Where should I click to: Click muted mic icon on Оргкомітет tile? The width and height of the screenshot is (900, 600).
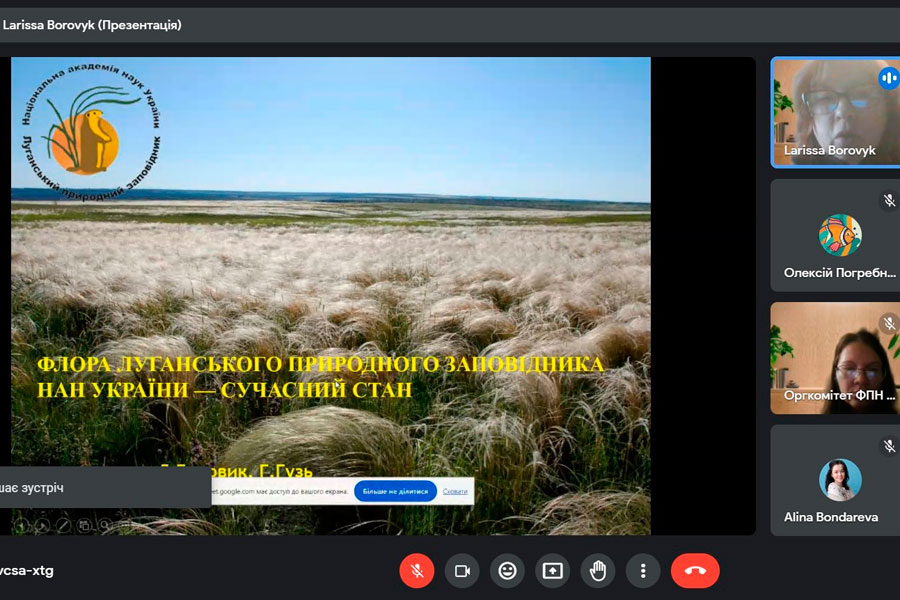point(889,323)
